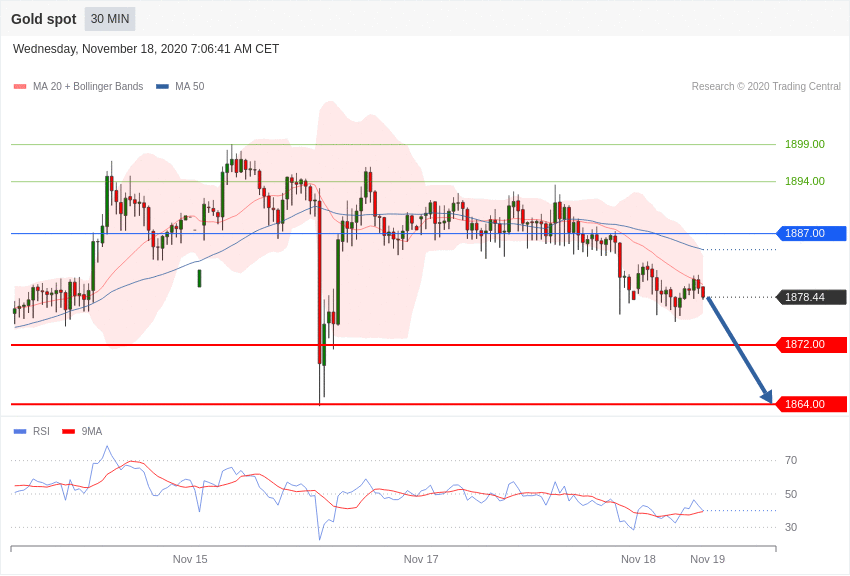Select the chart date and time text
This screenshot has height=576, width=850.
coord(146,49)
